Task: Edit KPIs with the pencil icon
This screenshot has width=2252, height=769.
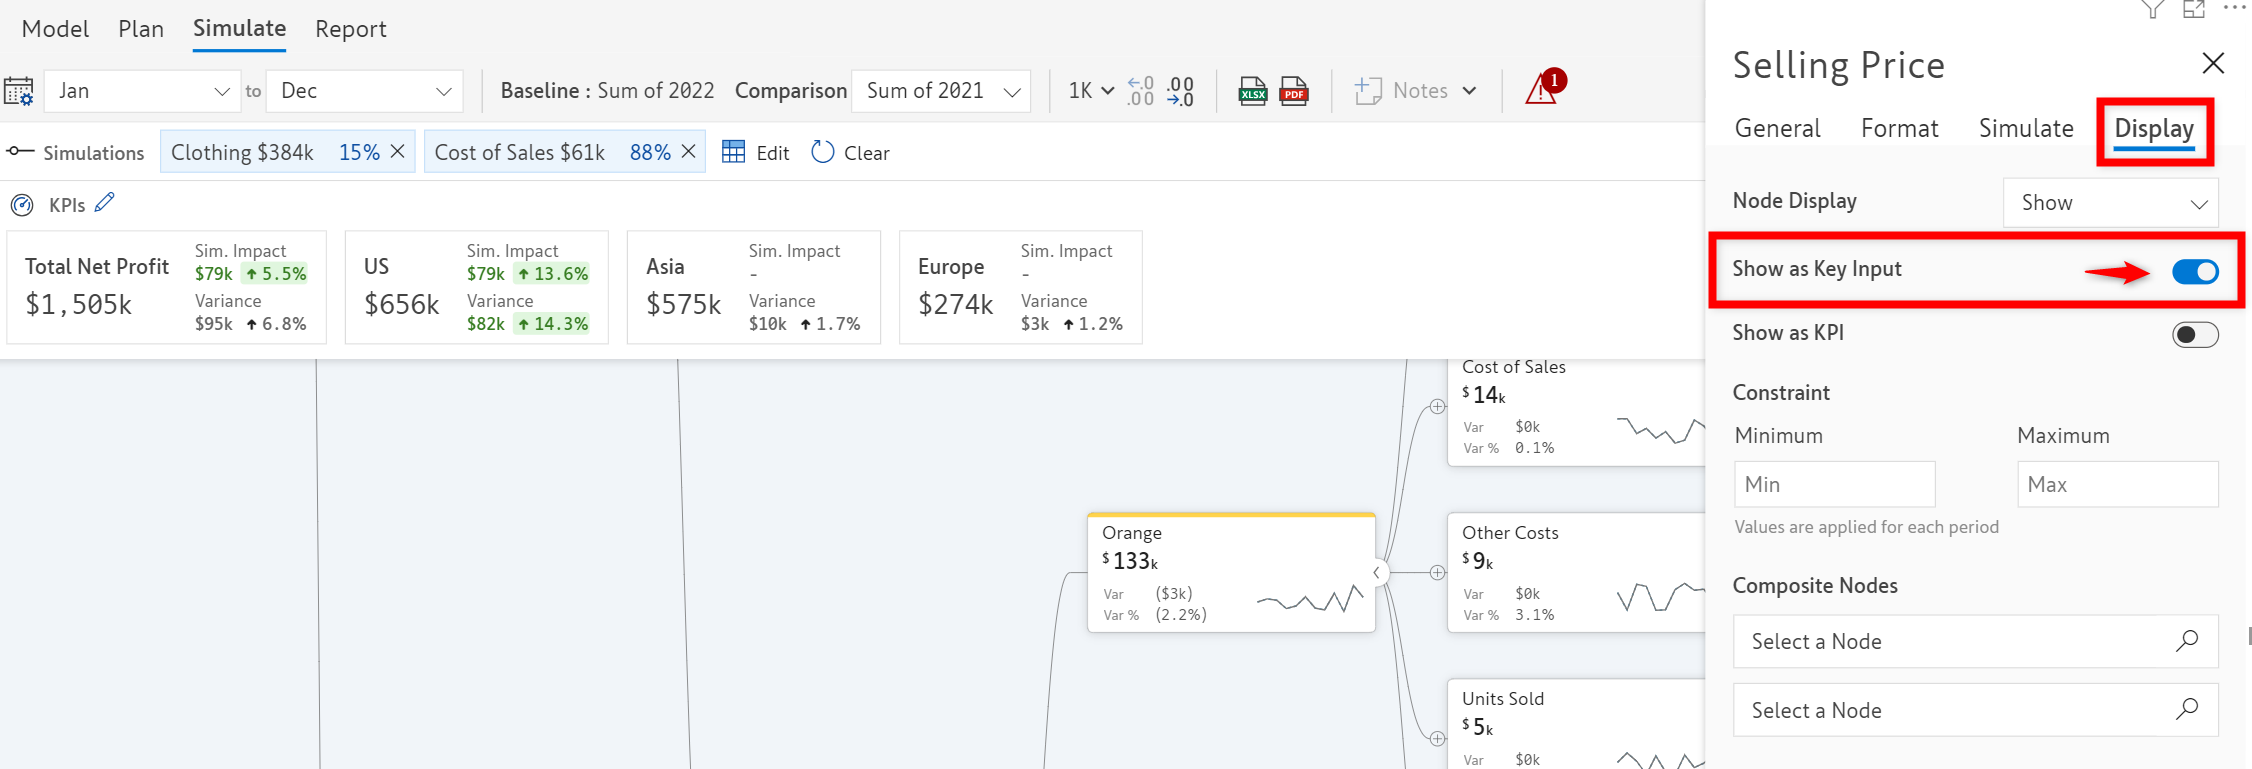Action: point(105,203)
